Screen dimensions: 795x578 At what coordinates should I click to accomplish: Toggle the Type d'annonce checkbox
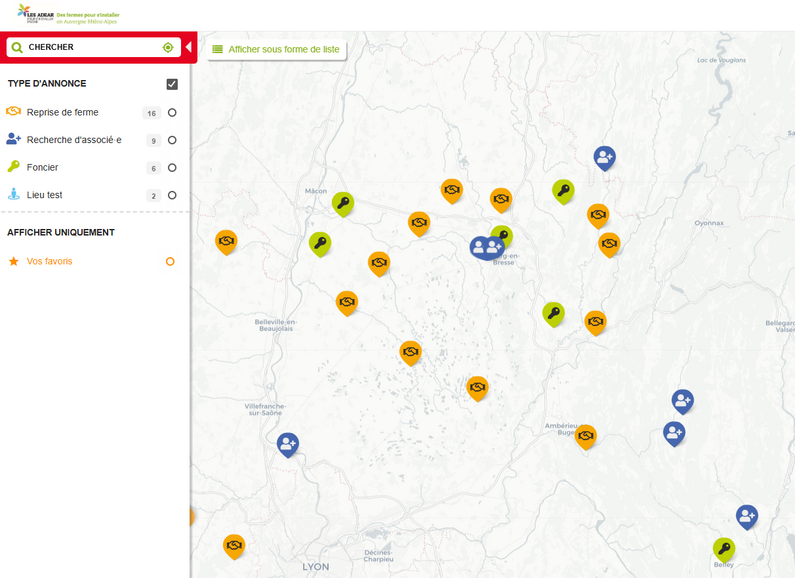pyautogui.click(x=172, y=84)
